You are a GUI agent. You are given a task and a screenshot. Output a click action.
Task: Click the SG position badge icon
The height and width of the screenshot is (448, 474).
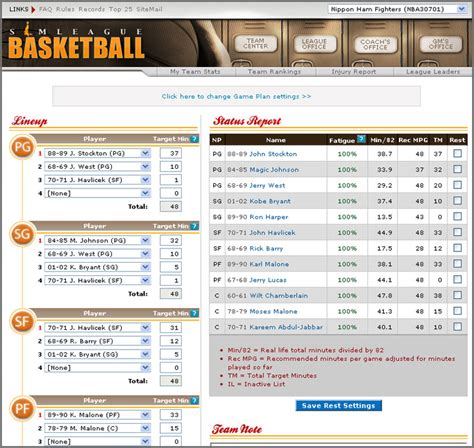click(x=22, y=234)
